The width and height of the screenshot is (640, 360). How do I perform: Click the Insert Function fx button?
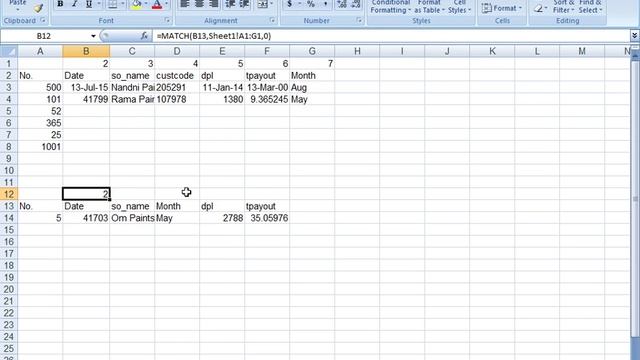[144, 36]
